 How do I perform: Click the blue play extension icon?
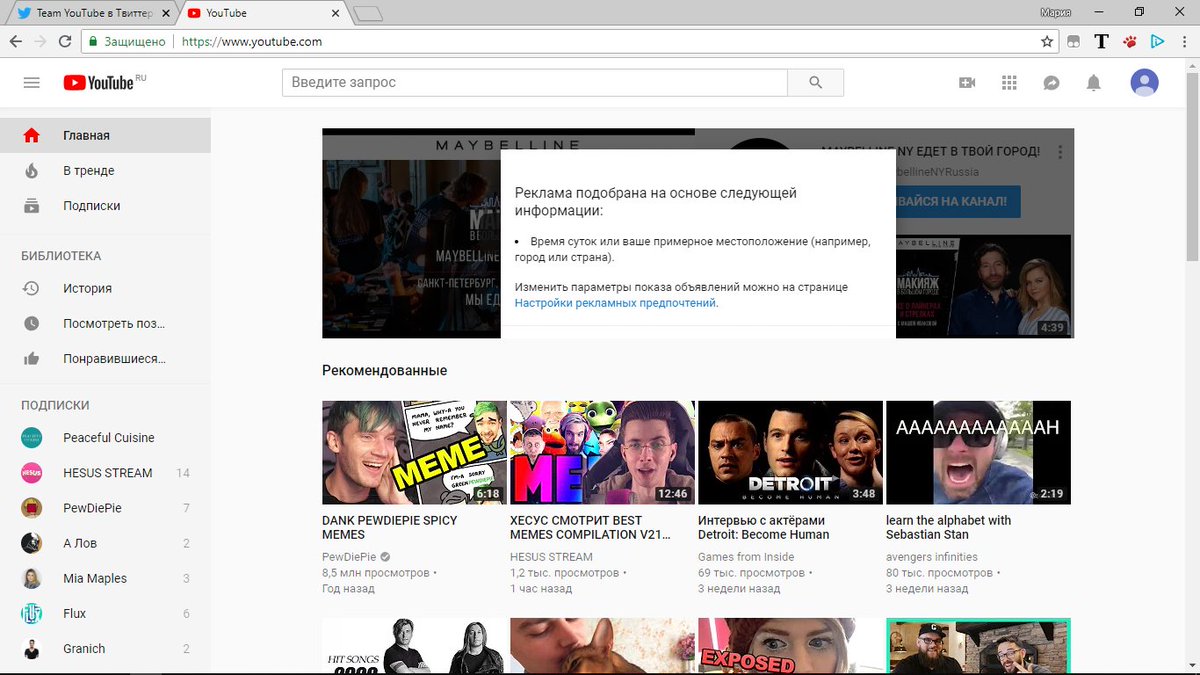coord(1157,42)
